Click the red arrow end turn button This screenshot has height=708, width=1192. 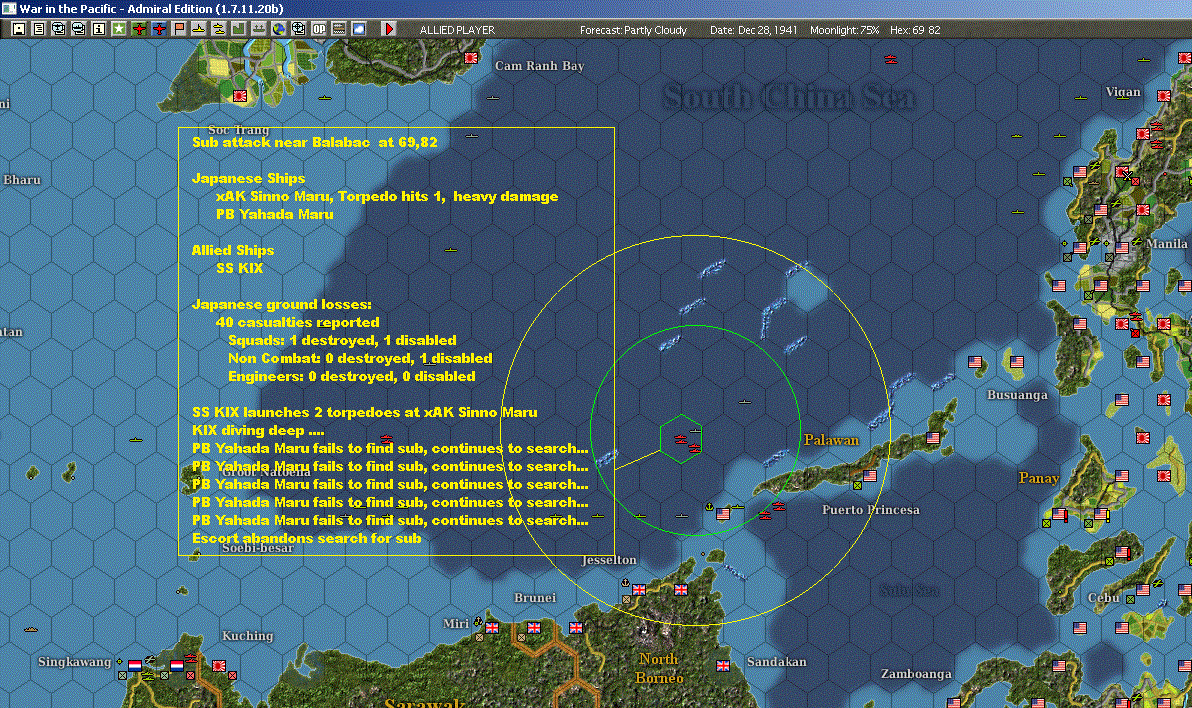(388, 29)
